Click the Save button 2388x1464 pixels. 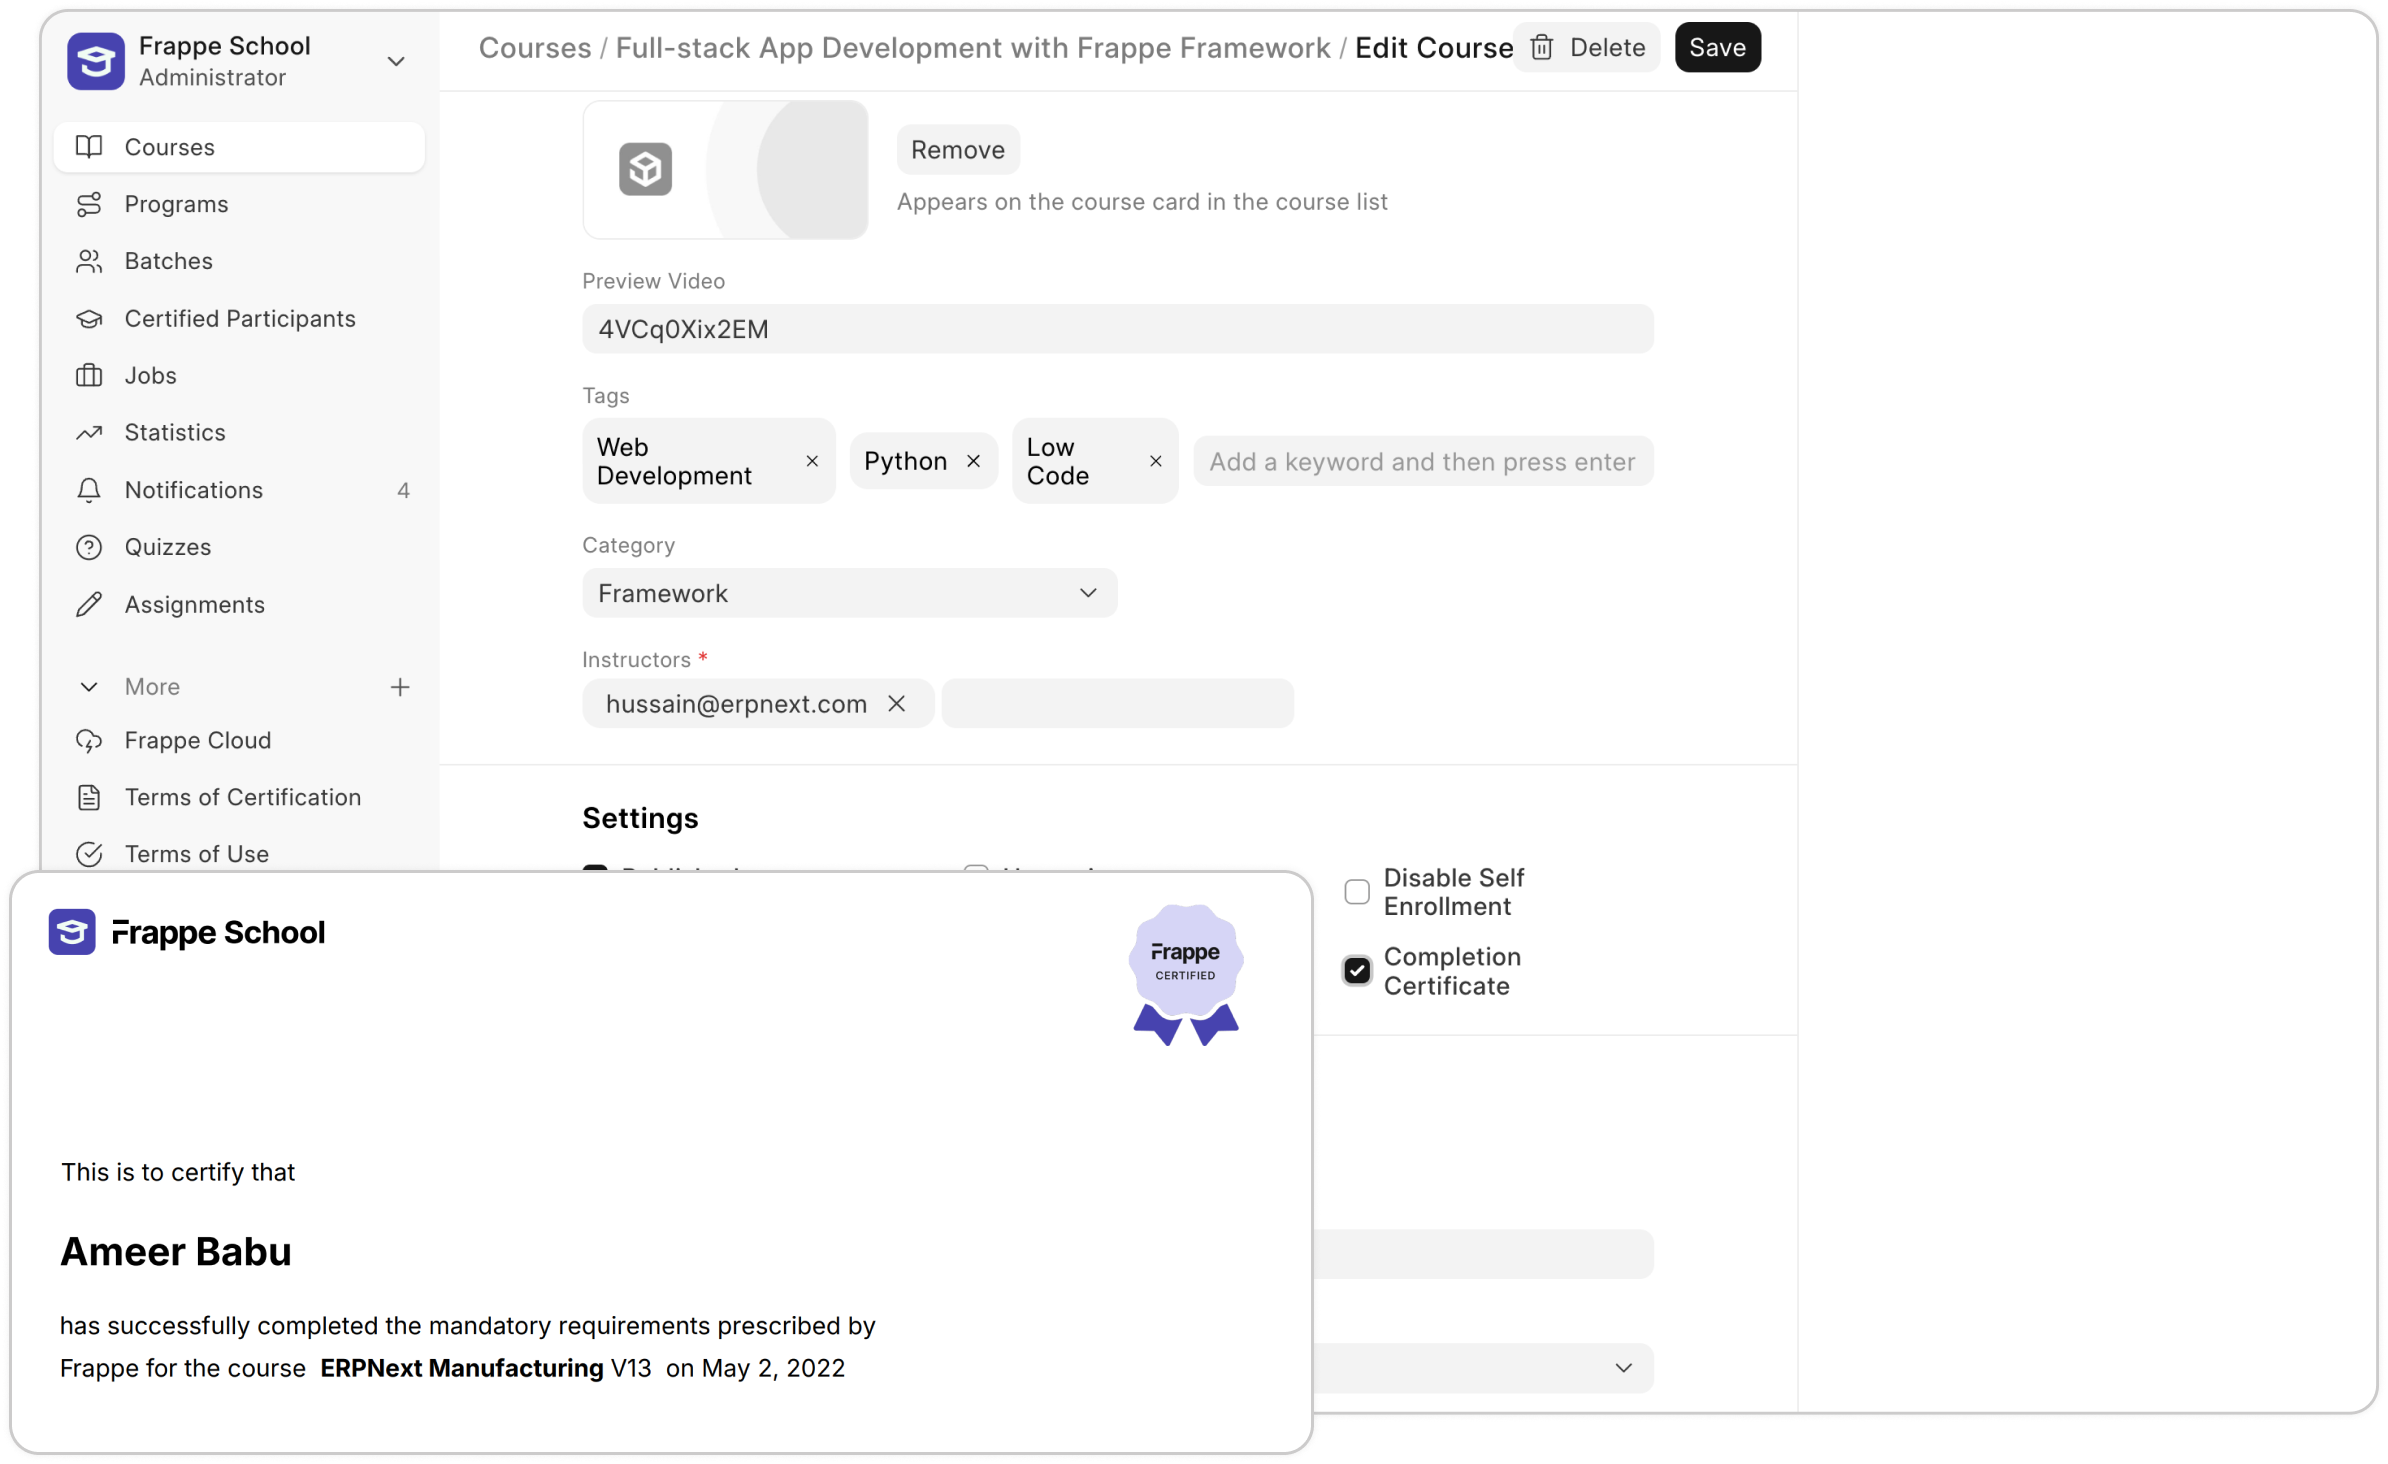(1717, 47)
